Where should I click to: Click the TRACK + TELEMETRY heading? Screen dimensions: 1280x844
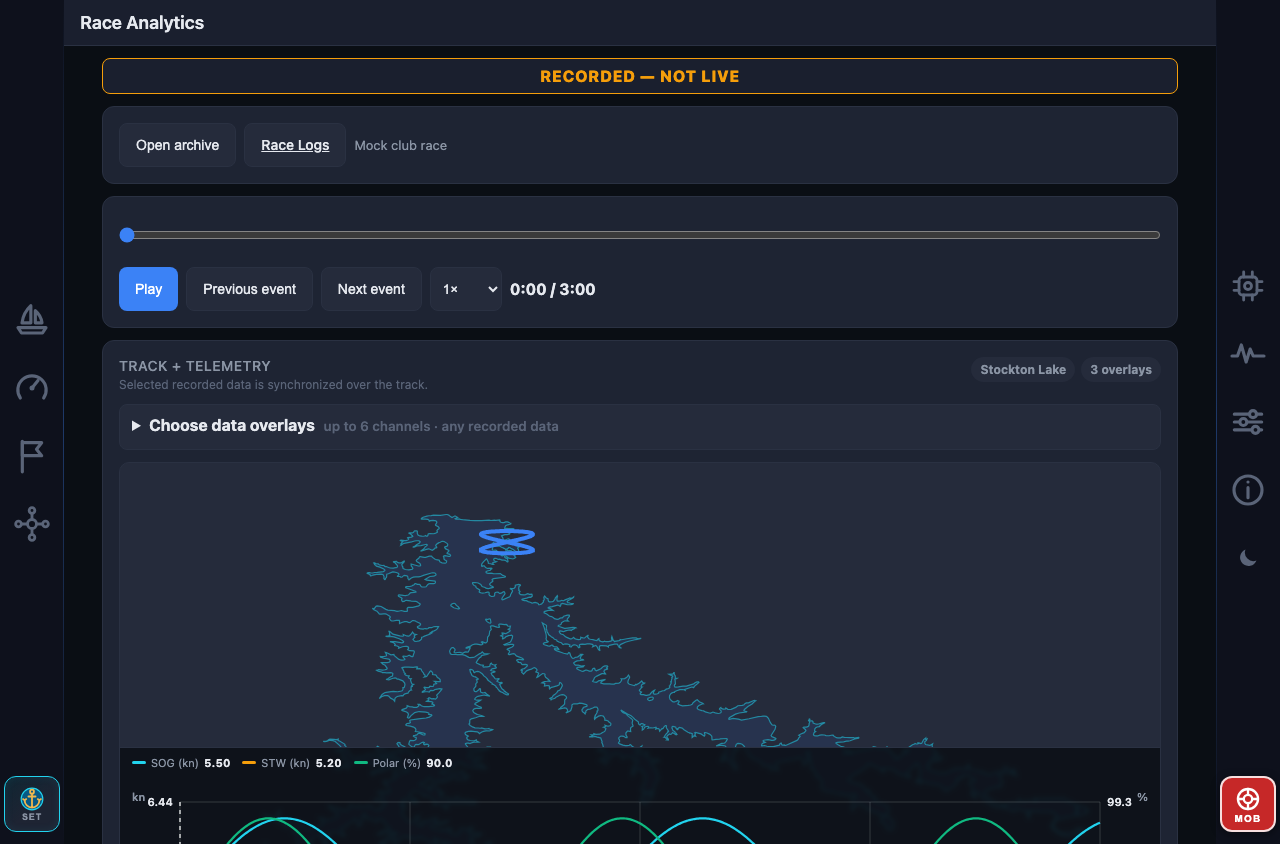click(195, 366)
